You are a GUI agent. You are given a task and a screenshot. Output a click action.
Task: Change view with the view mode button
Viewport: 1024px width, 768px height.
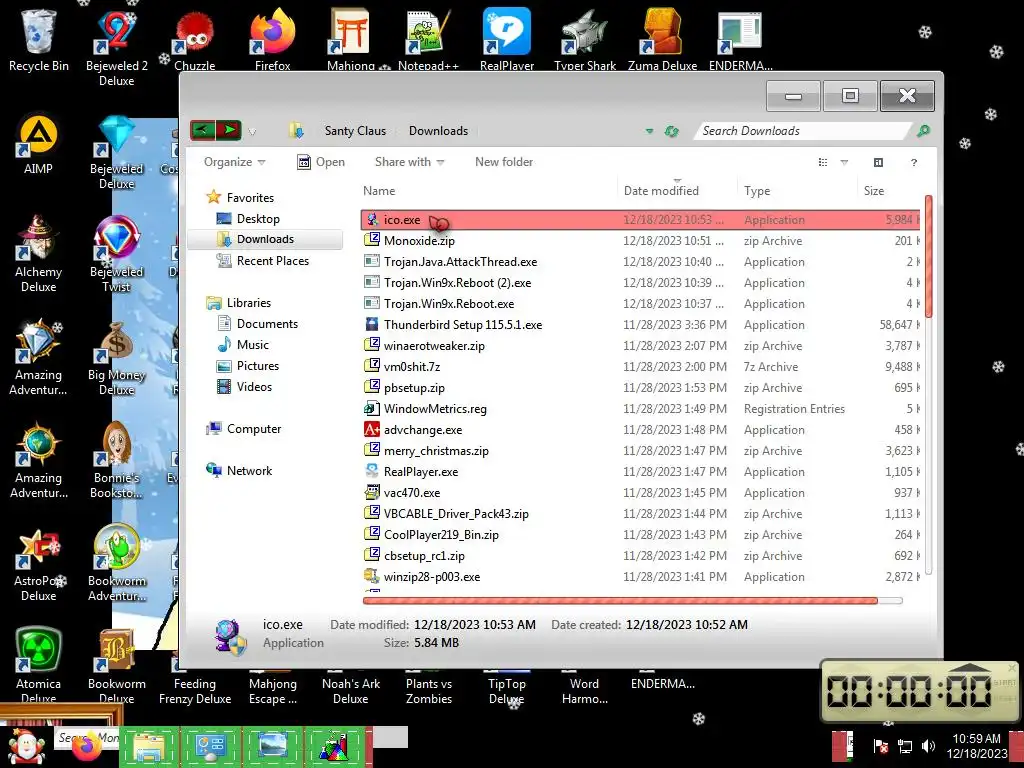point(823,162)
